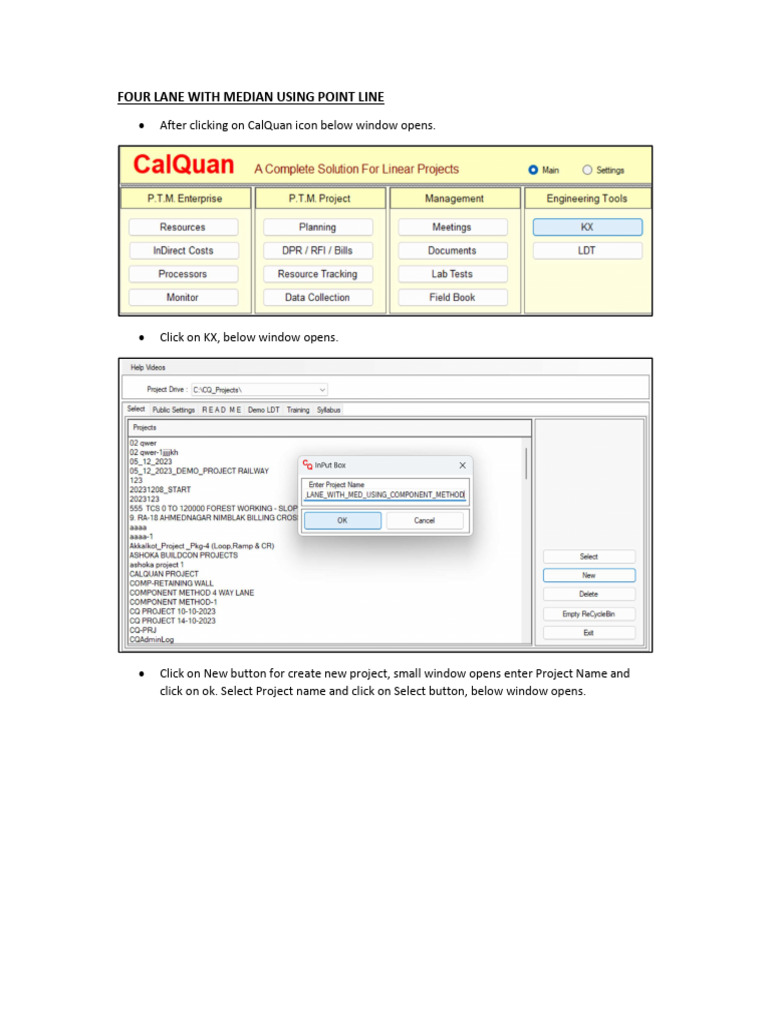
Task: Click Cancel in the InPut Box
Action: tap(424, 520)
